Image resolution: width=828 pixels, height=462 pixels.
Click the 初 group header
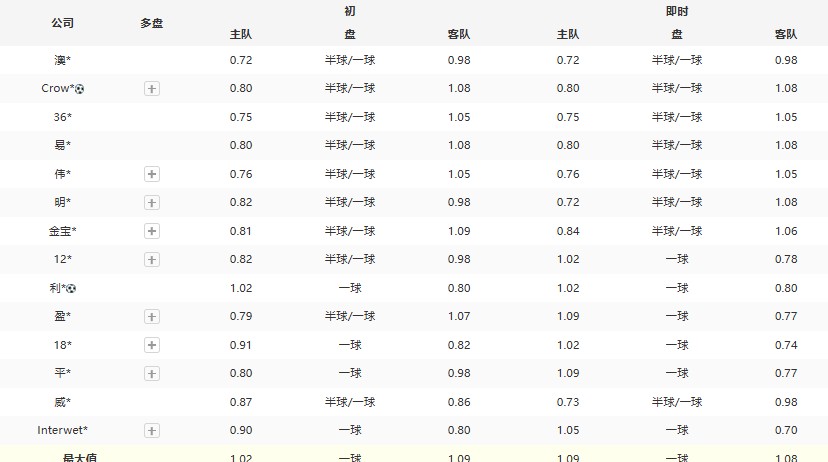tap(349, 12)
